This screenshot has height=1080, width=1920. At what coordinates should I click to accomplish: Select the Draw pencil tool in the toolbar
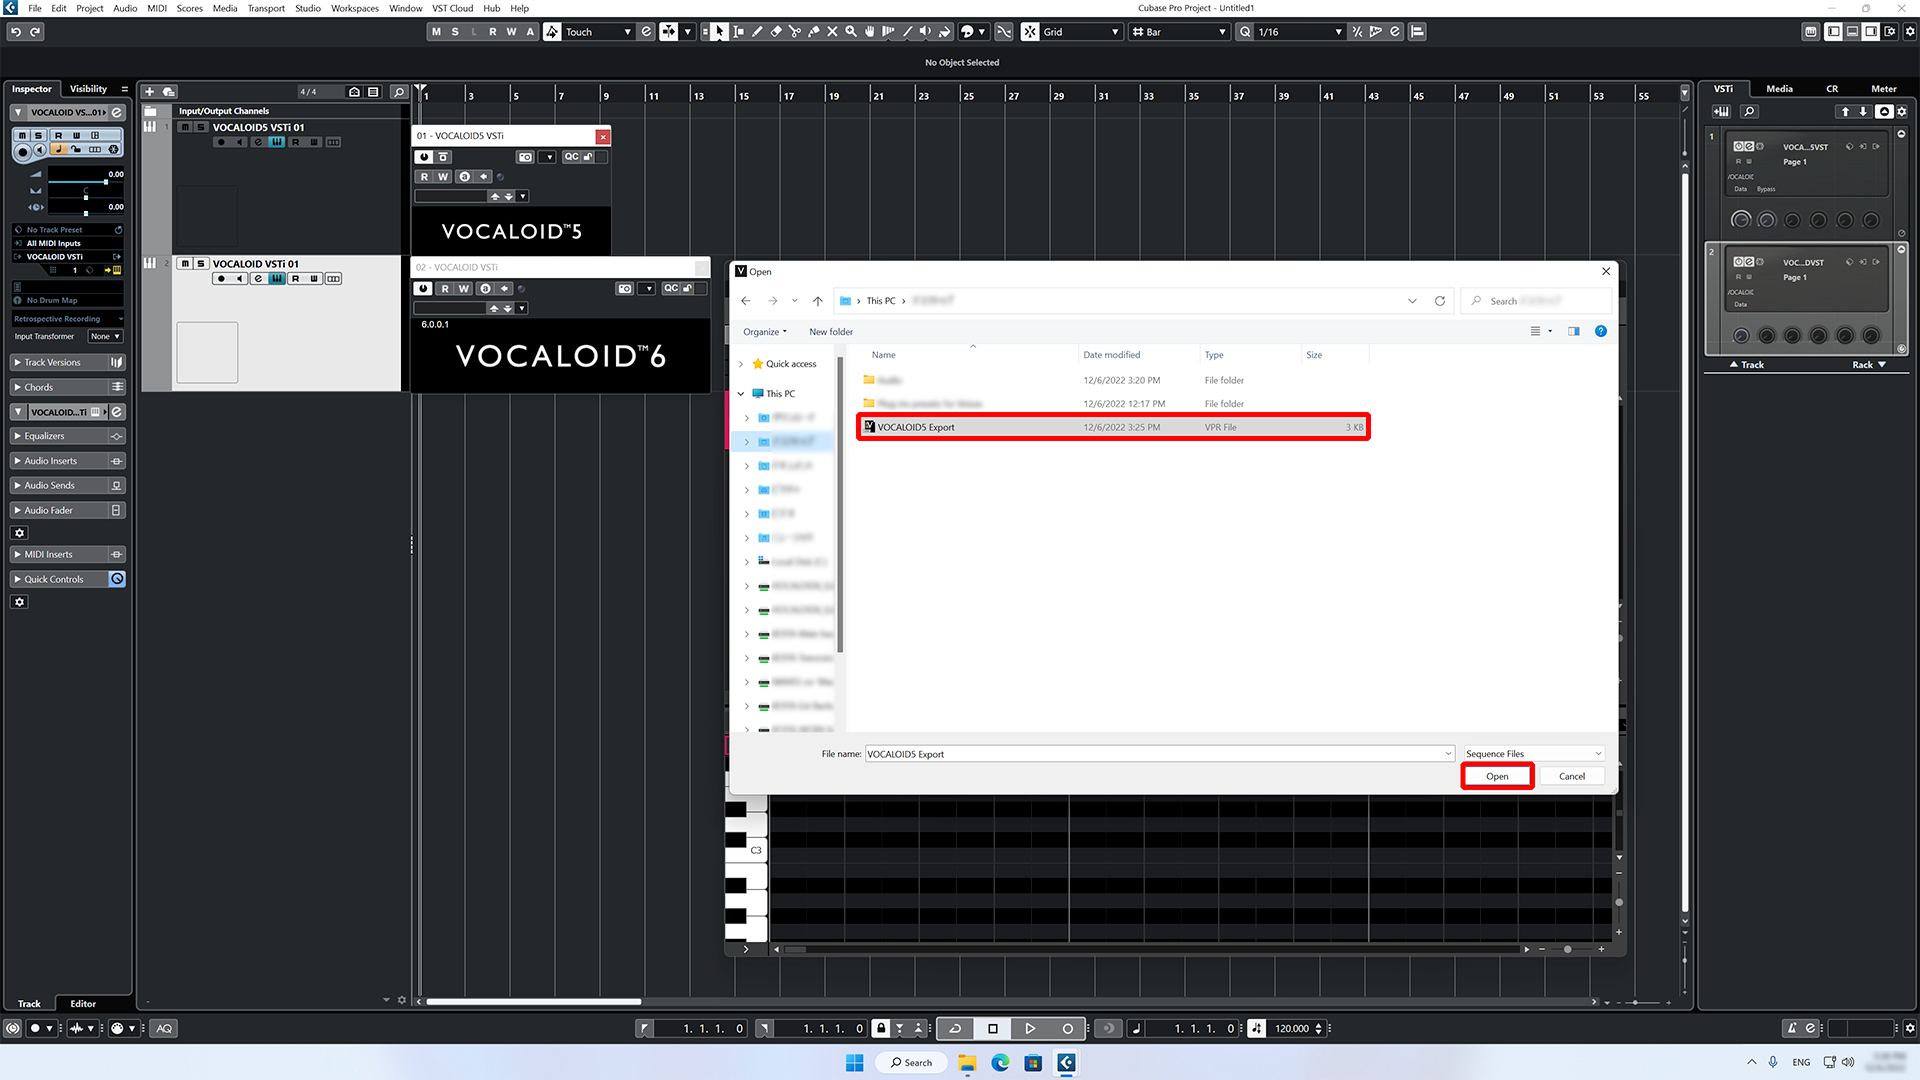click(757, 31)
